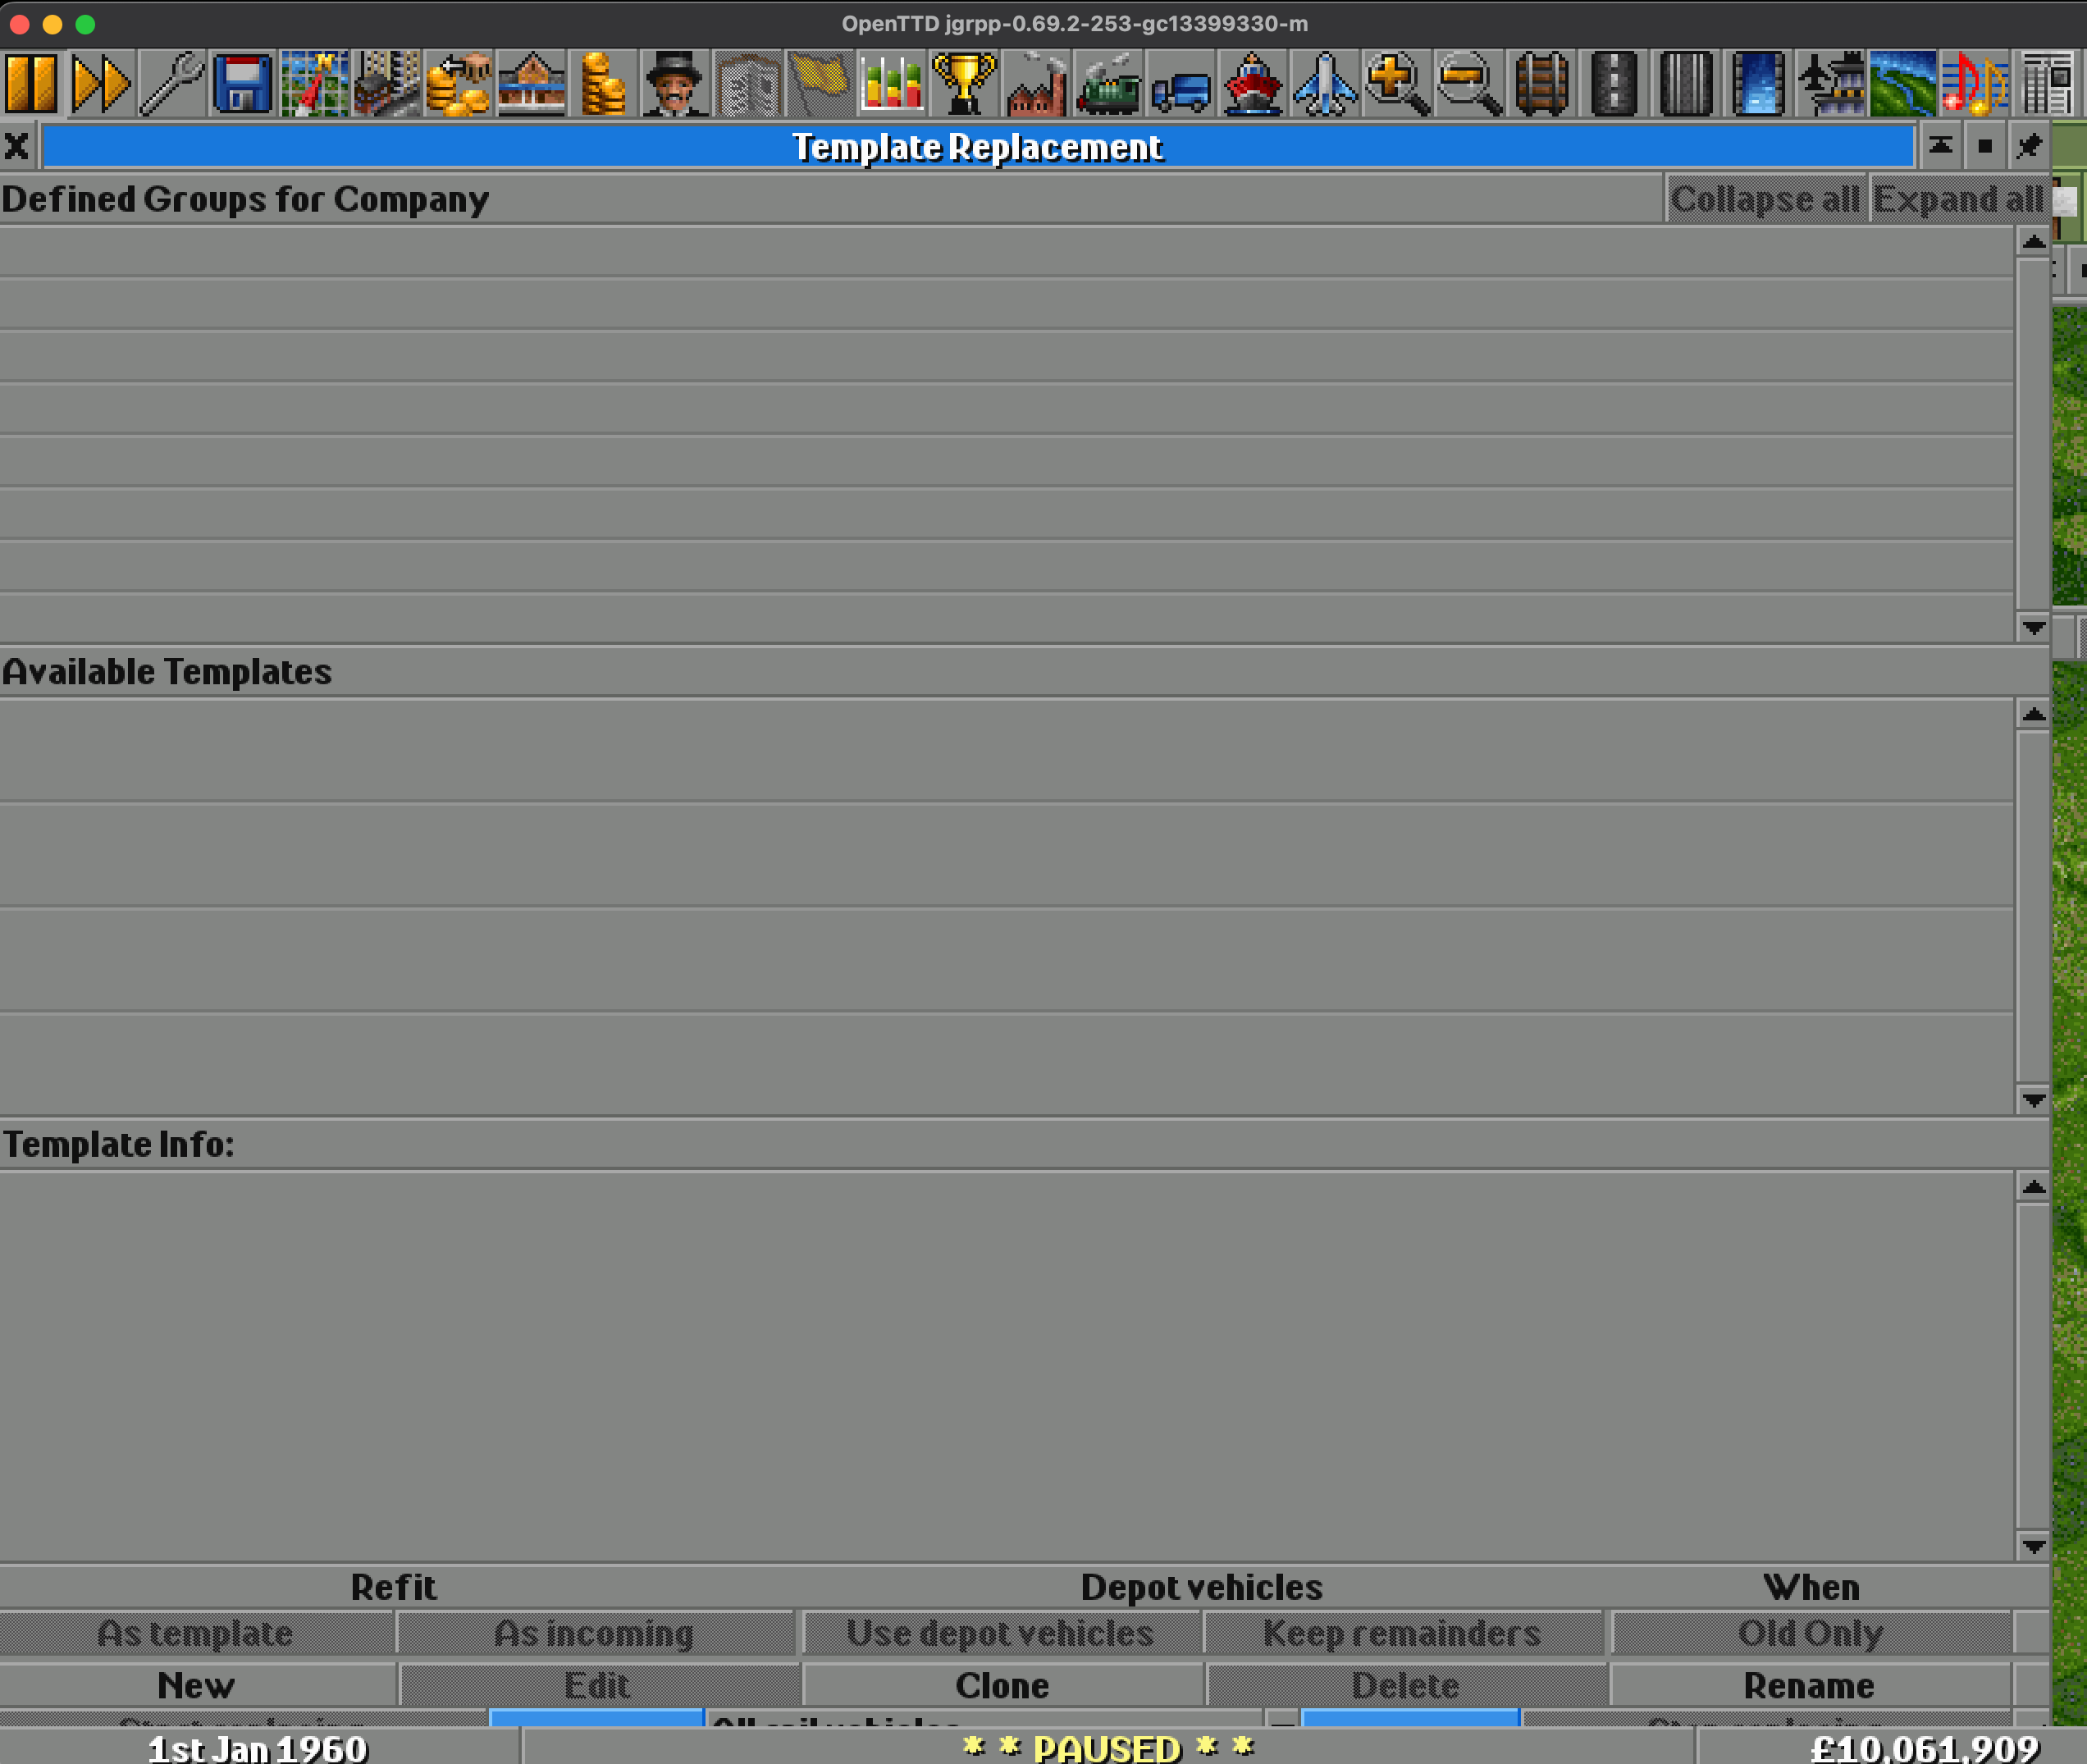Viewport: 2087px width, 1764px height.
Task: Click the airplane aircraft list icon
Action: (x=1324, y=84)
